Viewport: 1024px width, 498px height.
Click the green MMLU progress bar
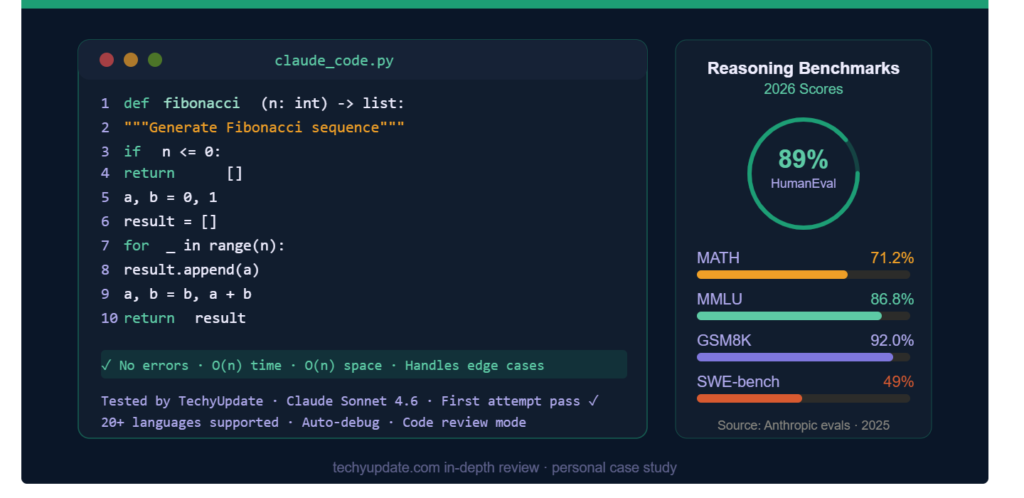(x=803, y=316)
